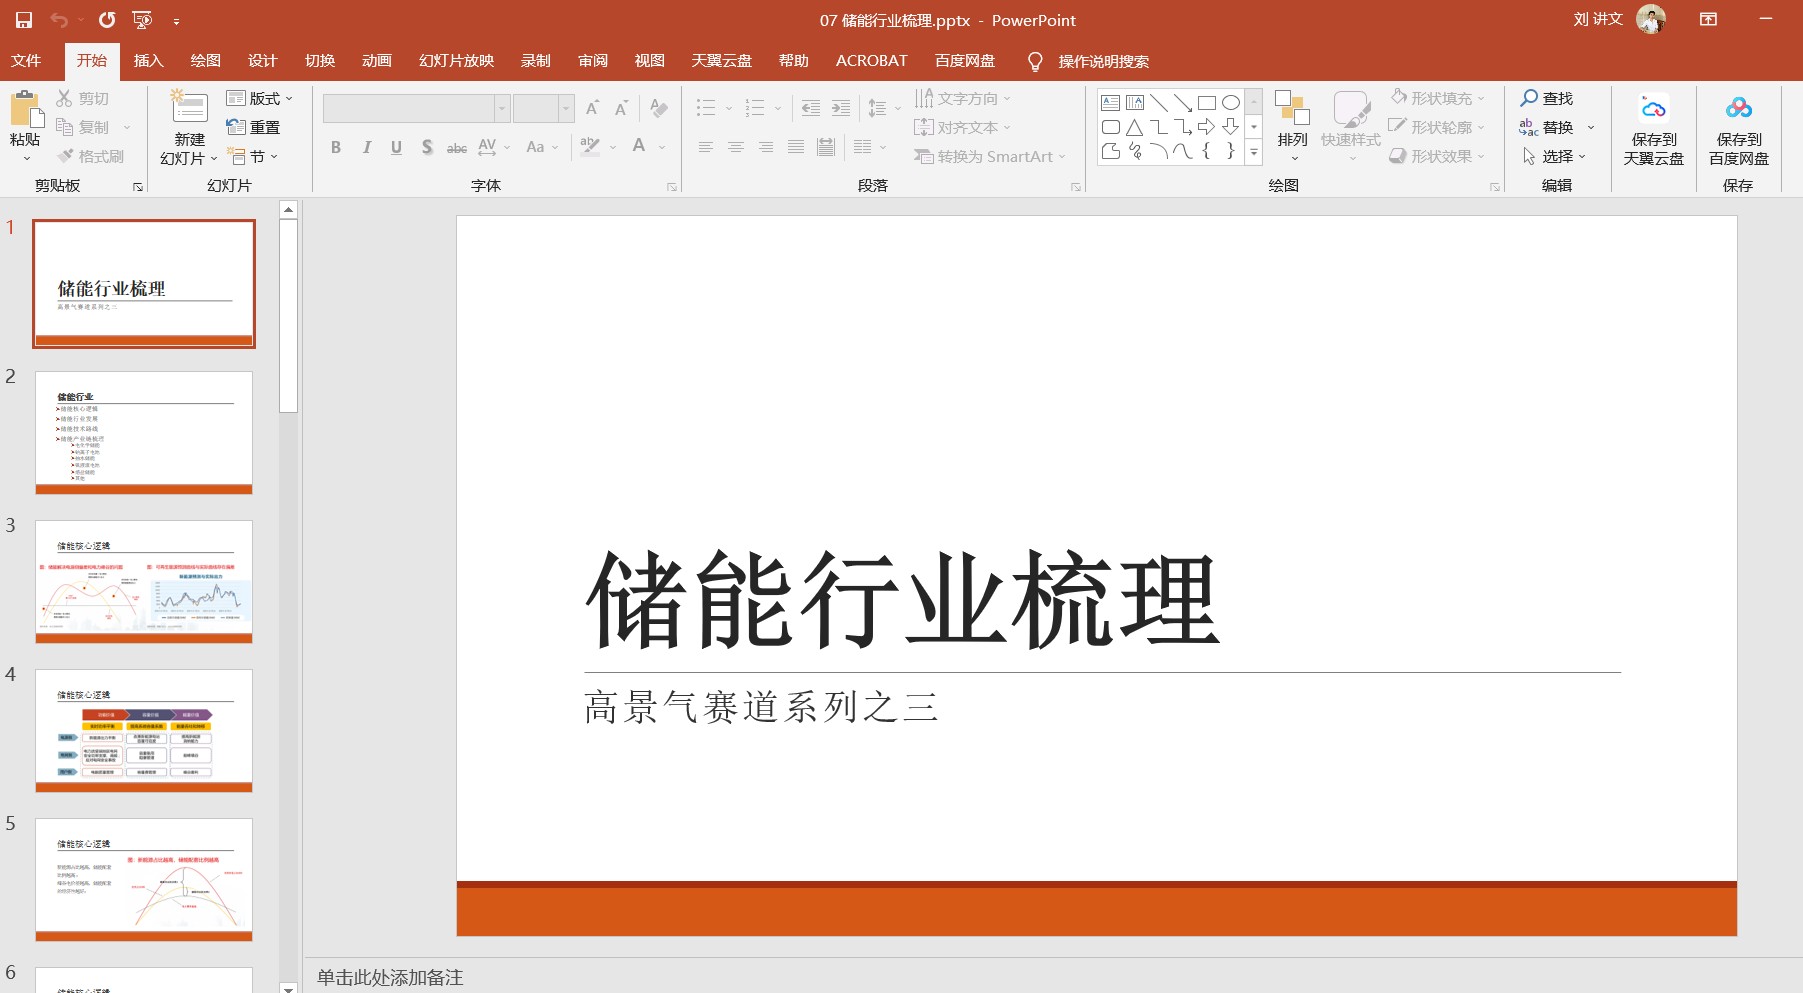This screenshot has height=993, width=1803.
Task: Click Convert to SmartArt button
Action: pyautogui.click(x=990, y=156)
